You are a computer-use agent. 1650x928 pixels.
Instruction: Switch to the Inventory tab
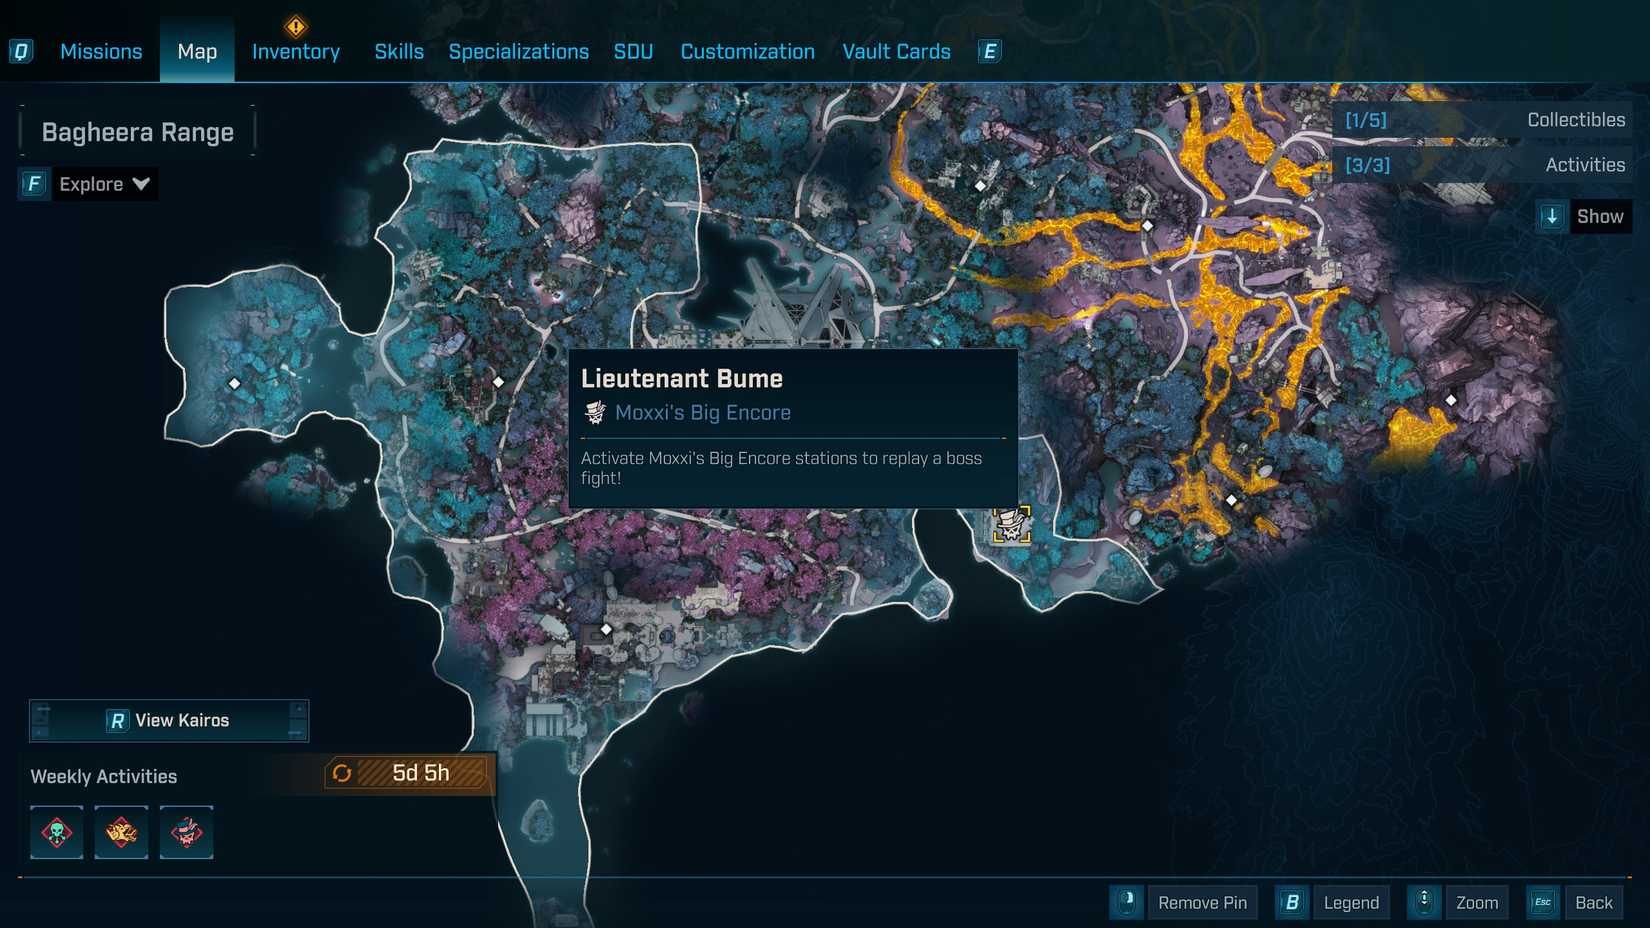[x=296, y=52]
